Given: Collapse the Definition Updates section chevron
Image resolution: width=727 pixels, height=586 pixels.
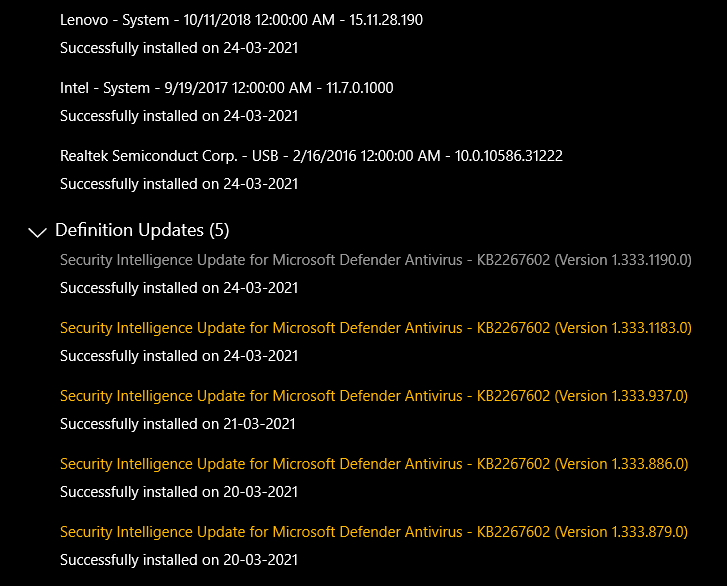Looking at the screenshot, I should point(38,232).
